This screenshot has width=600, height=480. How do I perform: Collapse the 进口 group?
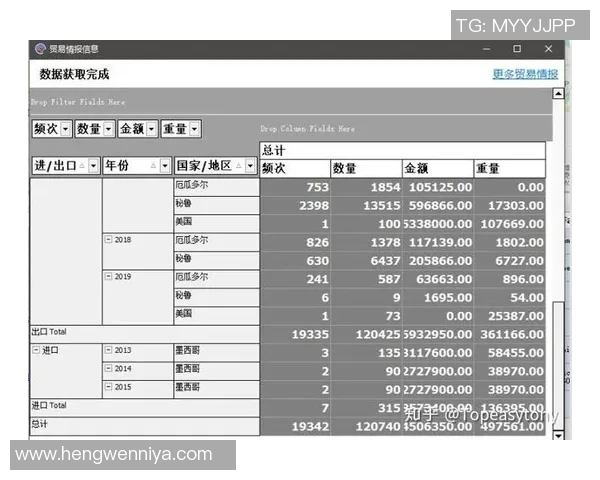(x=36, y=350)
